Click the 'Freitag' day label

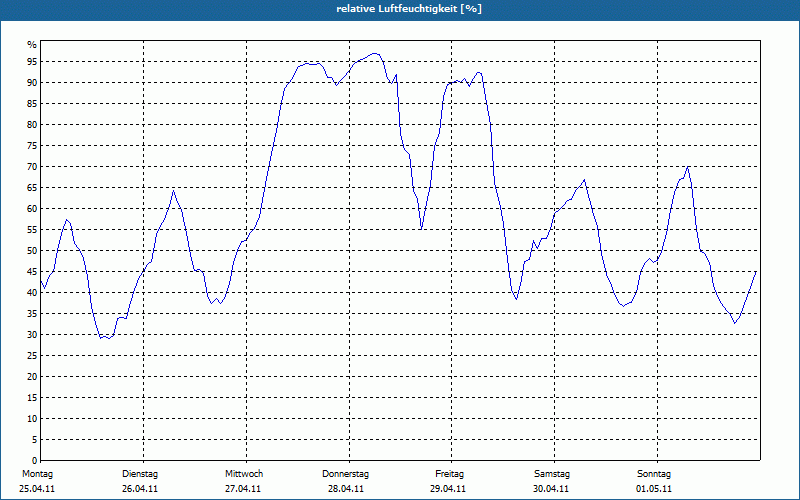point(449,474)
